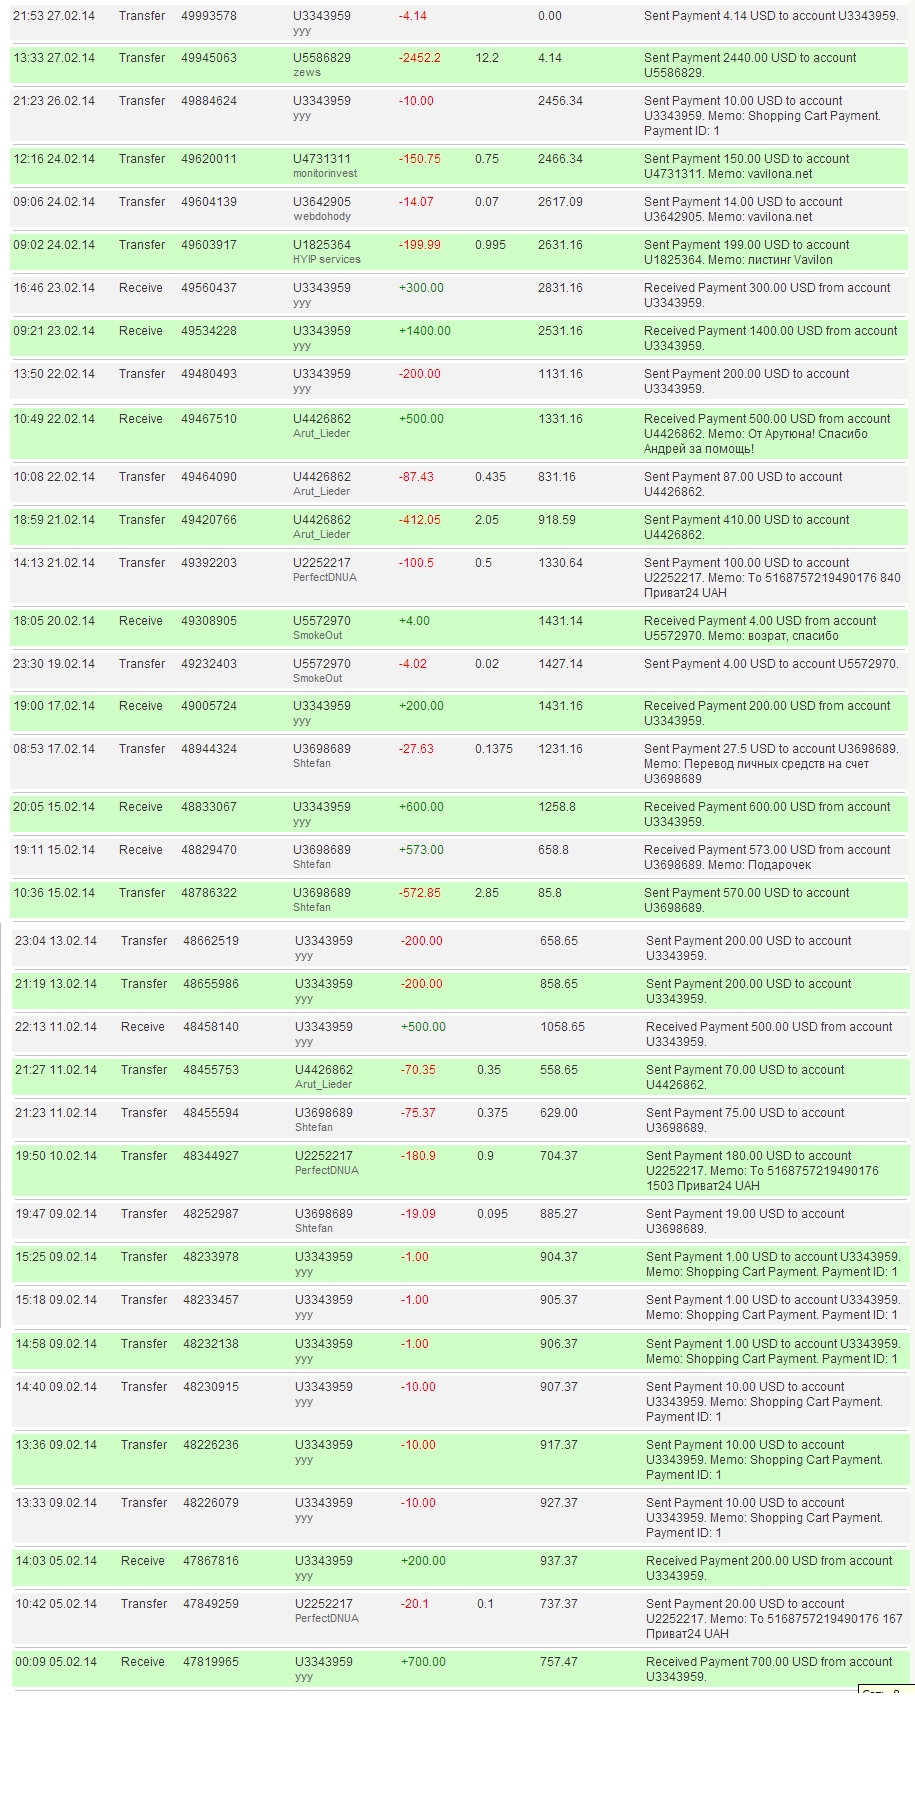Click account U1825364 HYIP services
915x1800 pixels.
[327, 252]
